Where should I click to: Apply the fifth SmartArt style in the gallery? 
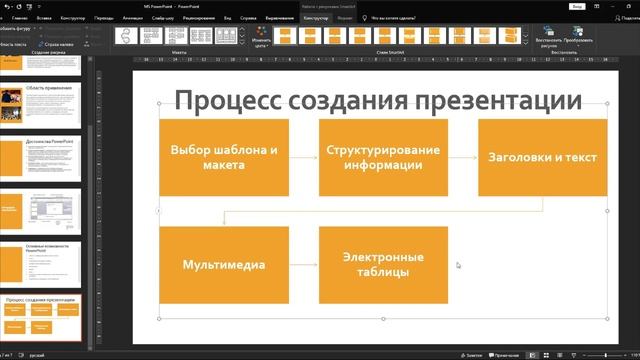pyautogui.click(x=384, y=36)
